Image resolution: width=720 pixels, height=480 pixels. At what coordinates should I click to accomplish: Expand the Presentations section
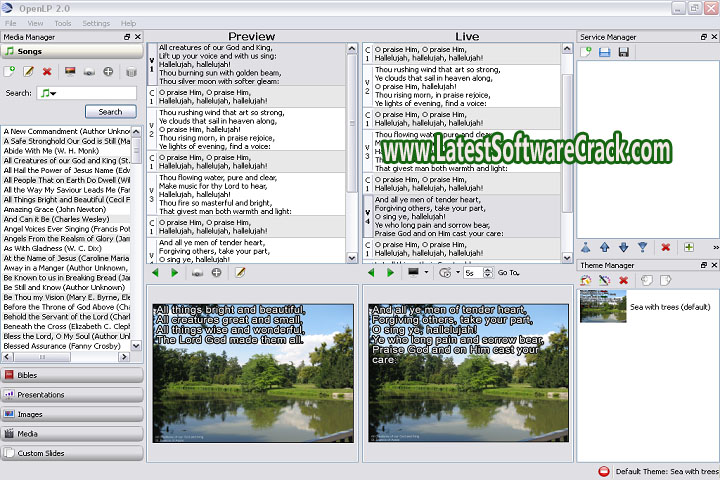point(72,395)
